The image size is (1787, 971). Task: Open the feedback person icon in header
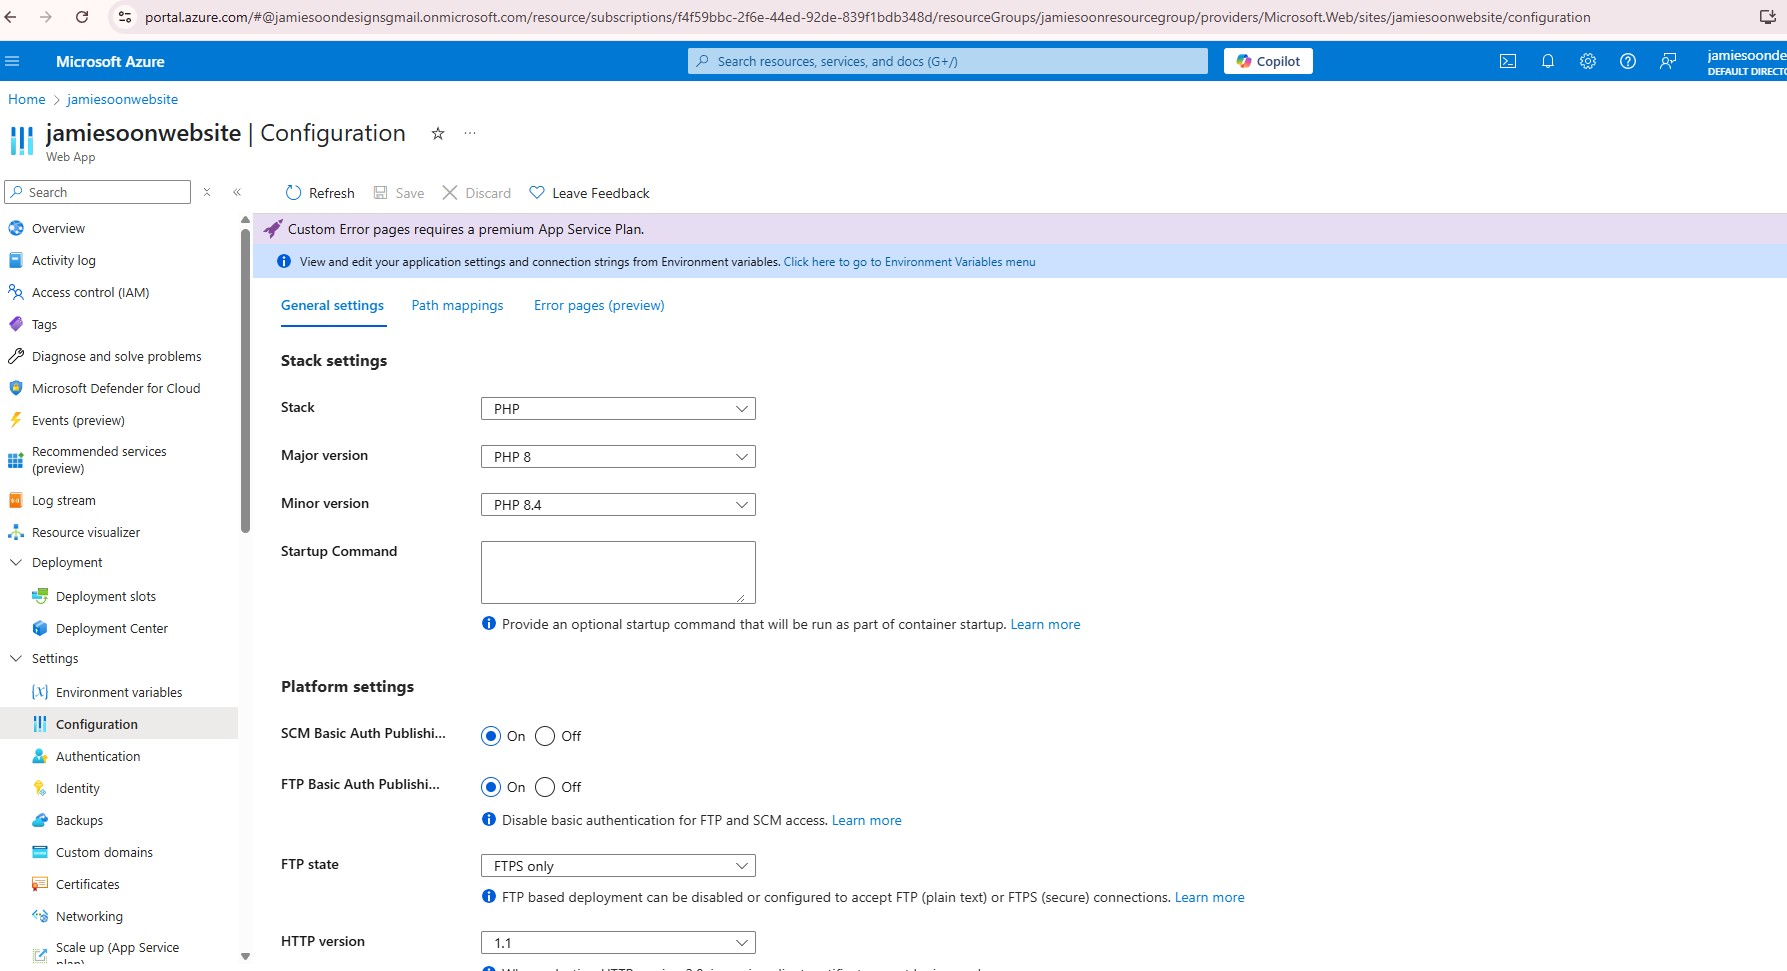pos(1668,61)
